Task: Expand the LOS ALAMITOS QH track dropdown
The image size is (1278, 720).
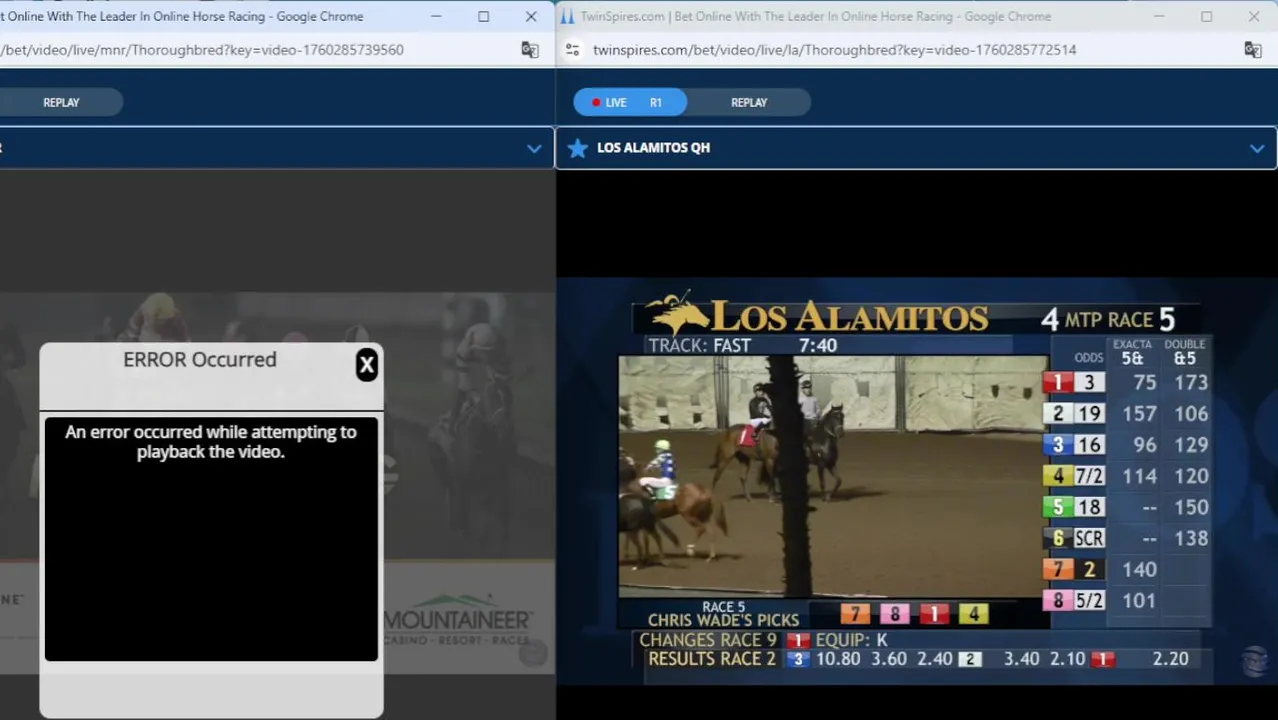Action: click(1257, 148)
